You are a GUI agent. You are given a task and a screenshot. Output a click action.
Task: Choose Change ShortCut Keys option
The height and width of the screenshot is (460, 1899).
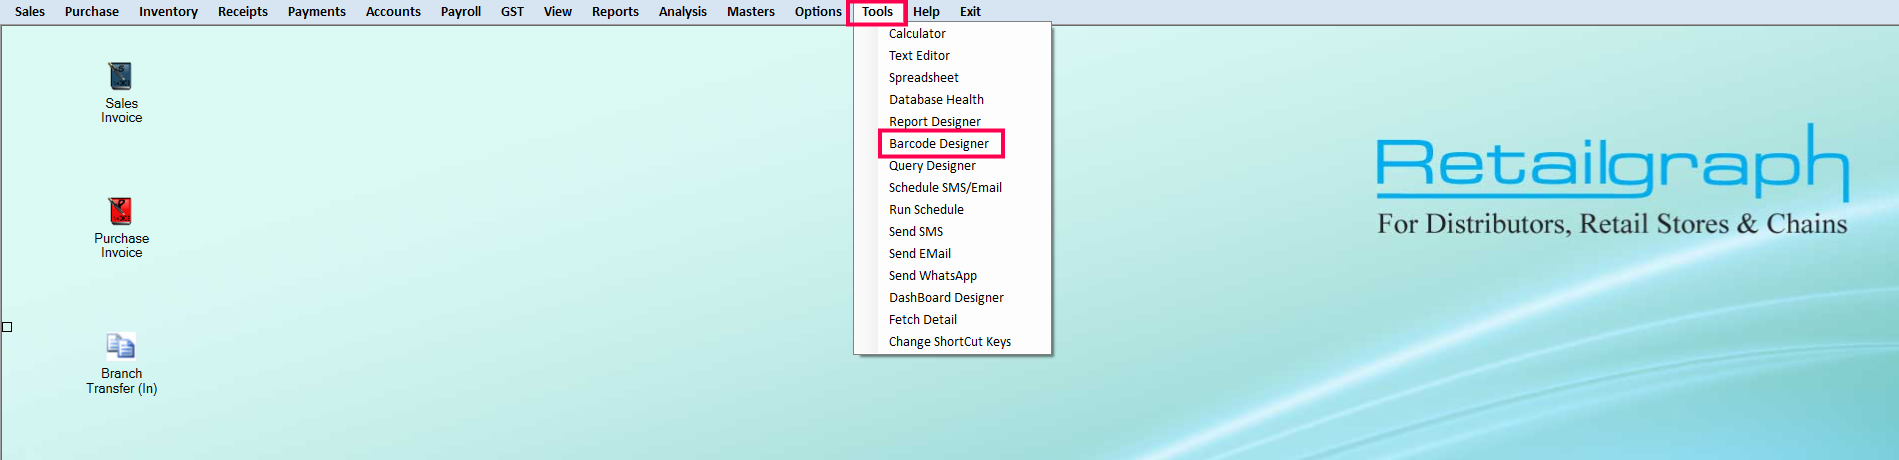[x=949, y=342]
